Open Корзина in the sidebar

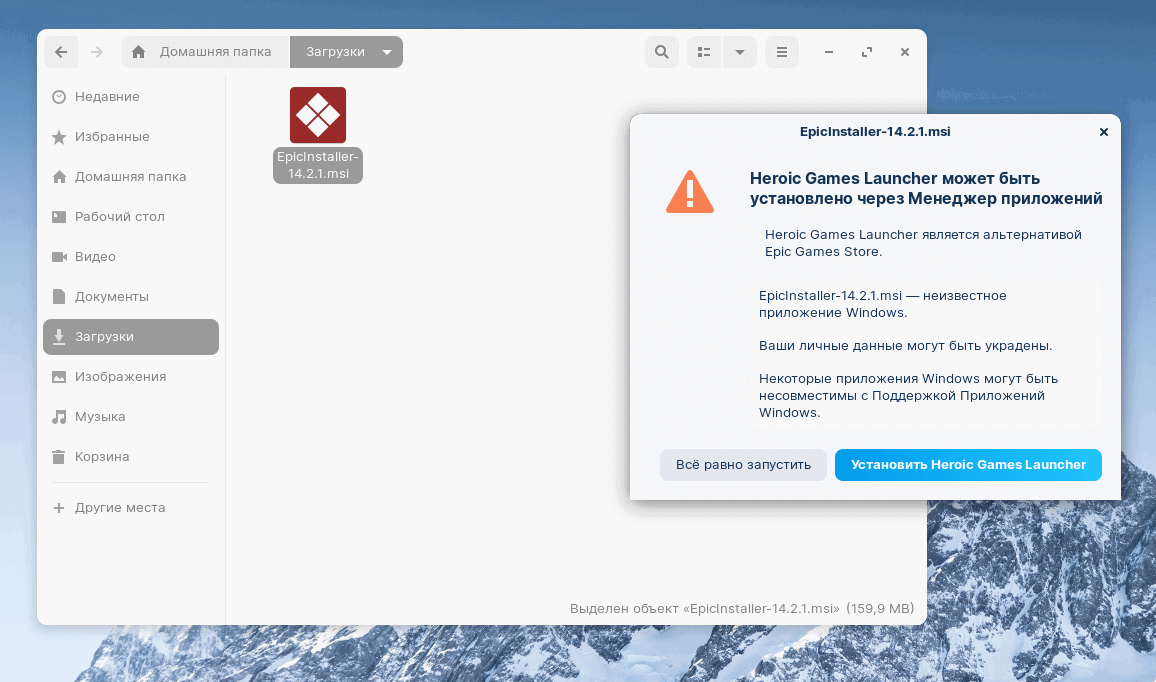[130, 456]
